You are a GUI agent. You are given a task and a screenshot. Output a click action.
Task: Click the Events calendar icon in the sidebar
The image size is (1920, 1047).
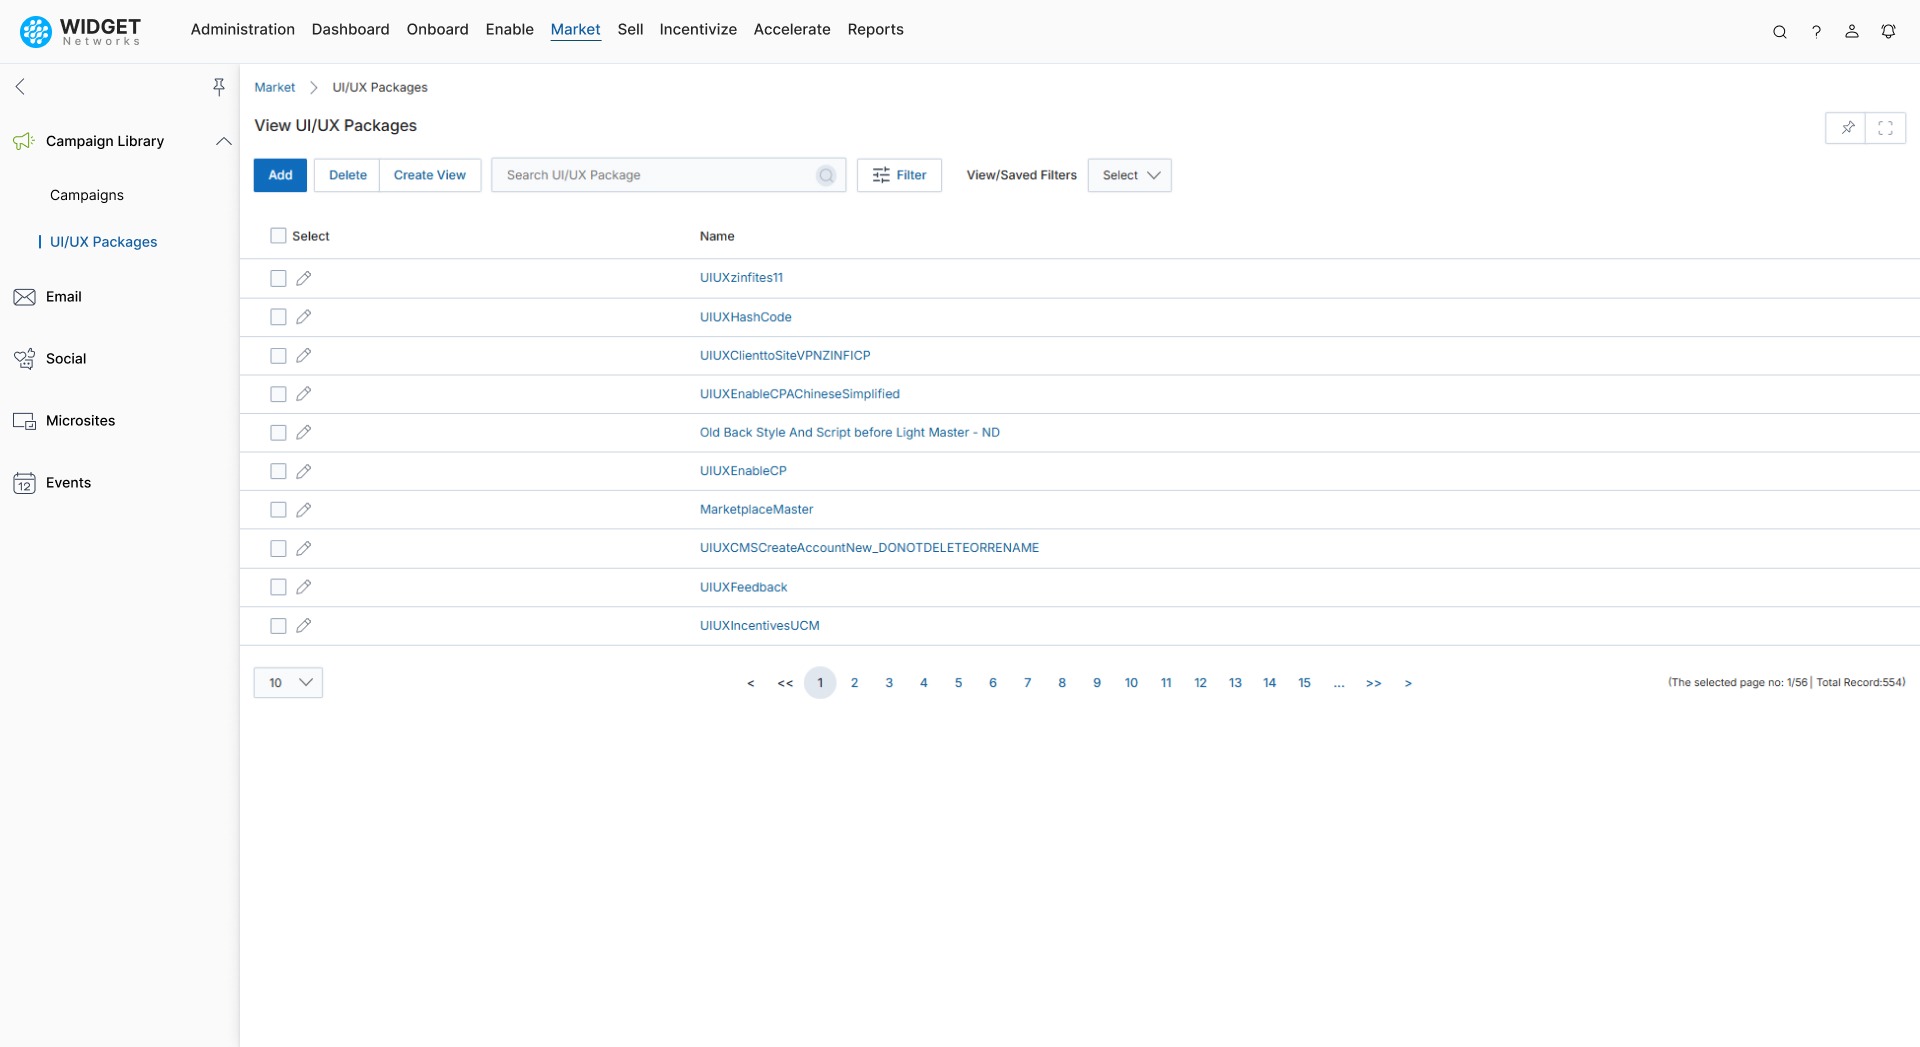[24, 483]
